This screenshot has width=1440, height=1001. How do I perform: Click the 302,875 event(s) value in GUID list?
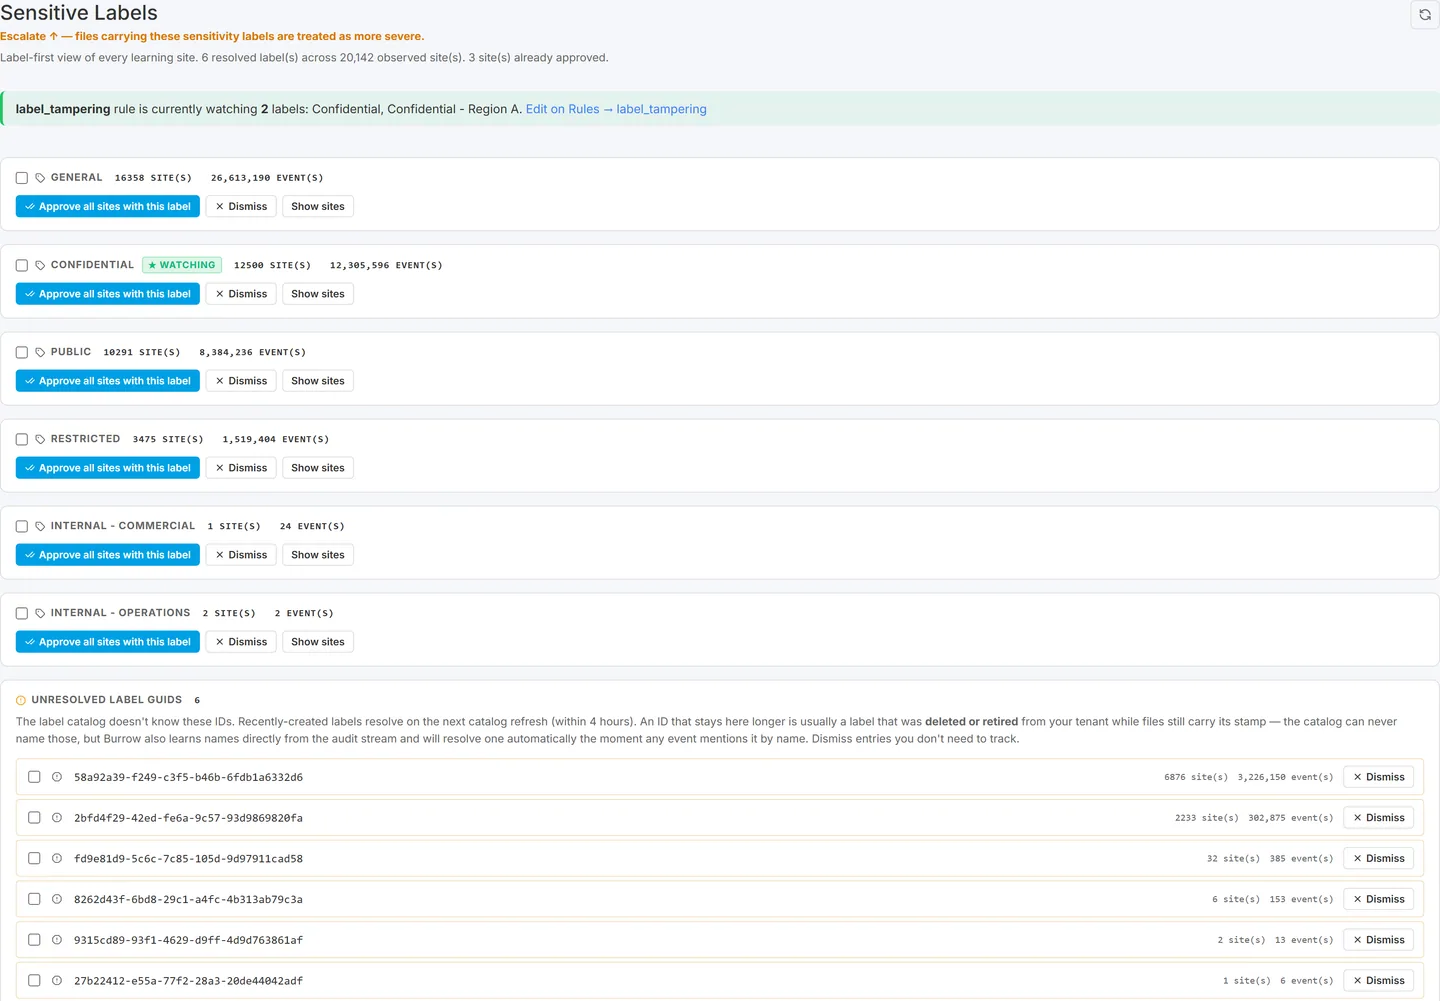[1290, 818]
